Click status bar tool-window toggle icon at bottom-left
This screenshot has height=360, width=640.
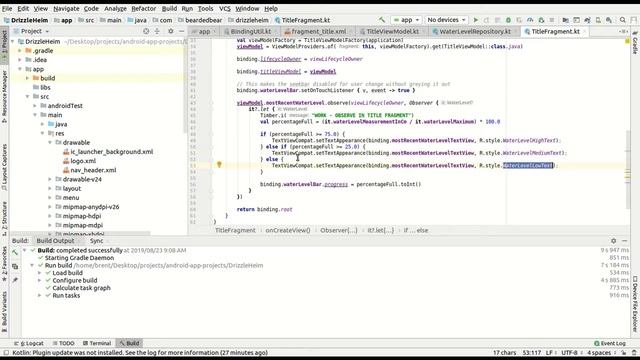click(x=6, y=353)
